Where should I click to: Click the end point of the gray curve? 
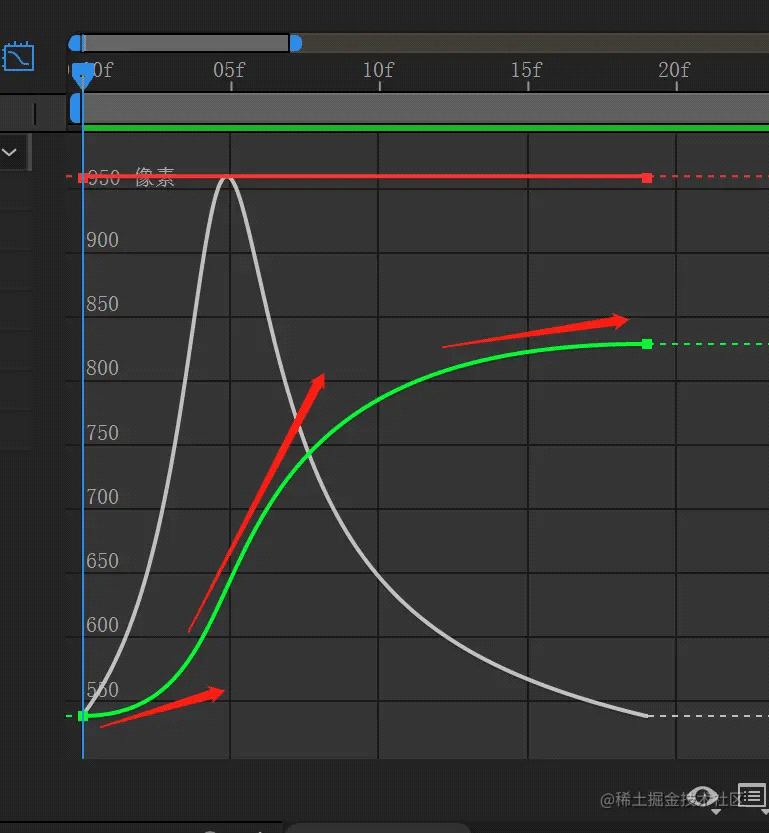pos(647,716)
